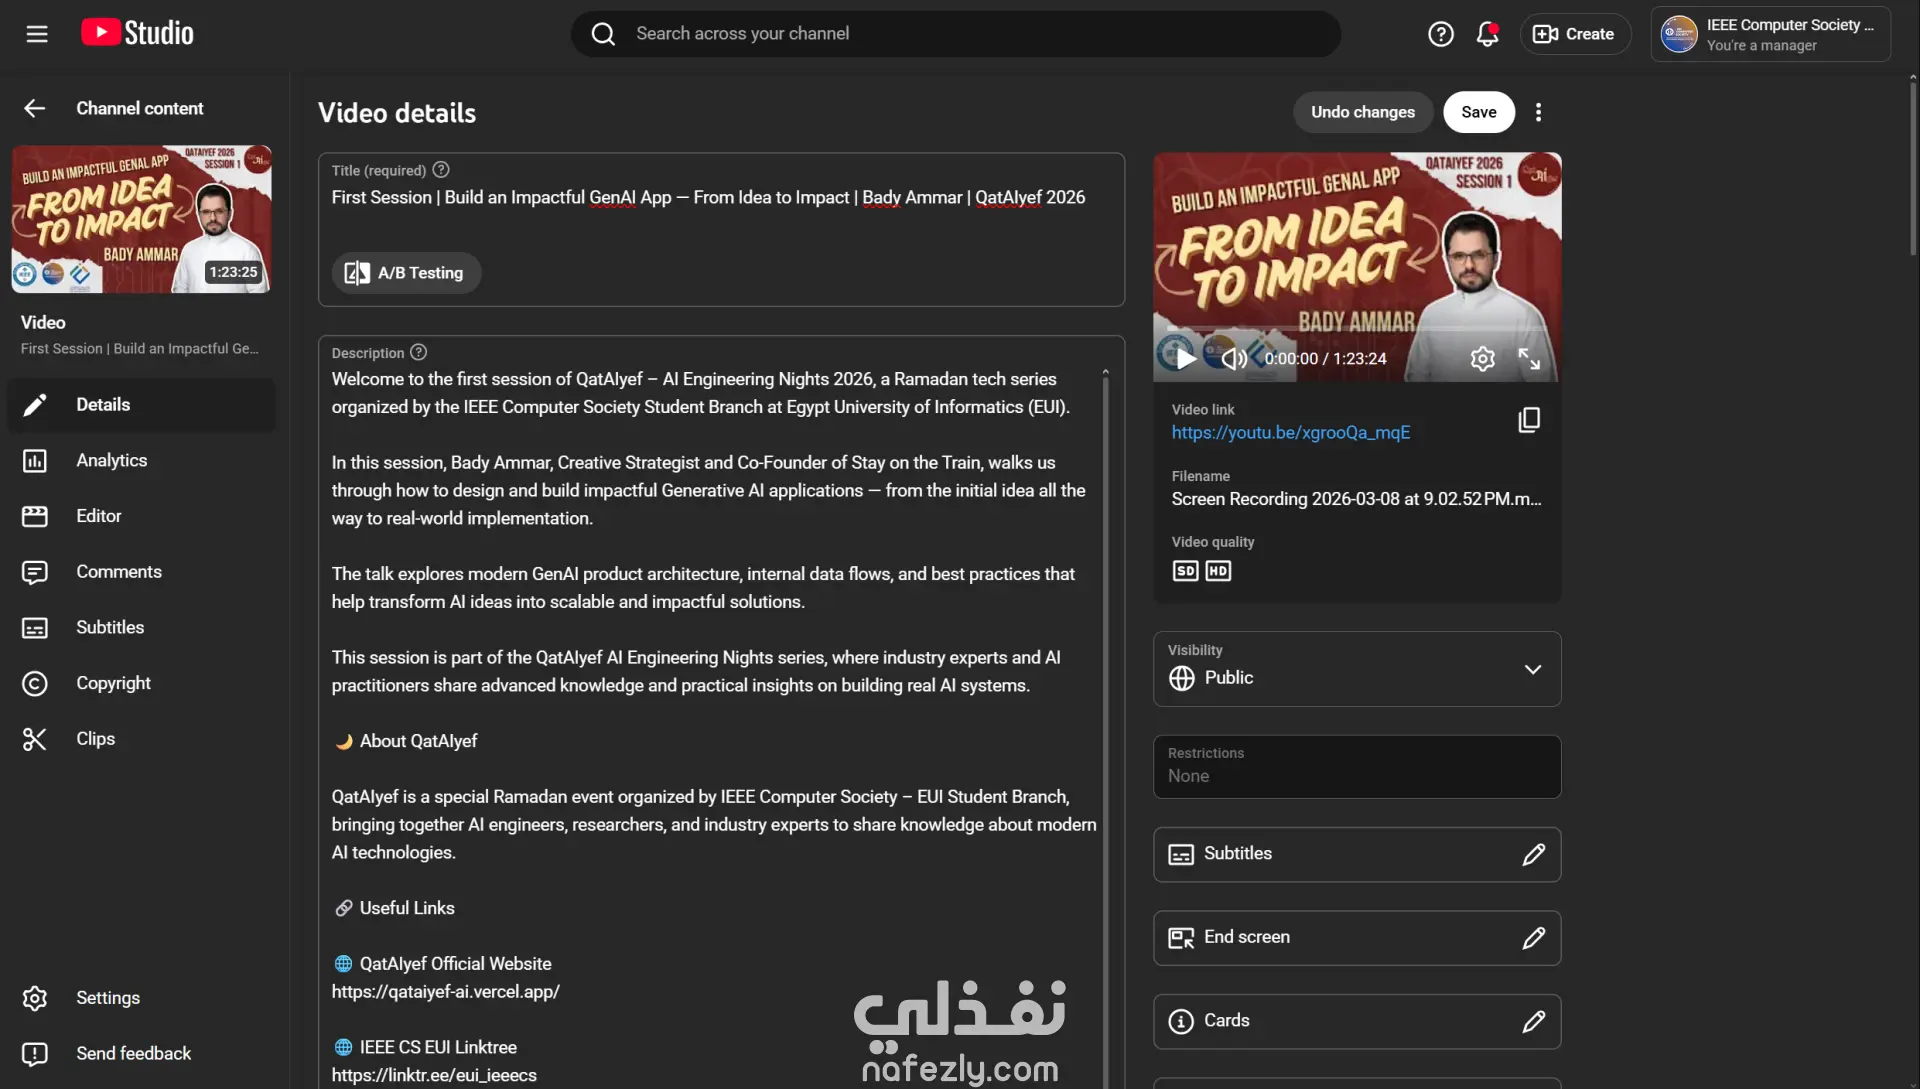Open Subtitles in the left sidebar
Screen dimensions: 1920x1089
141,628
